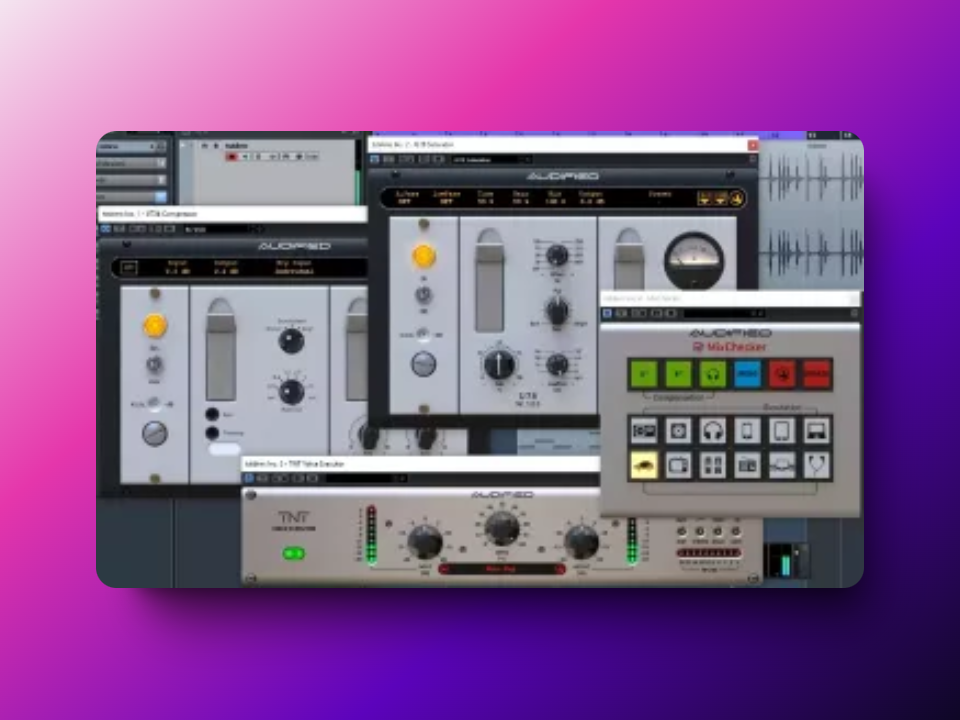Viewport: 960px width, 720px height.
Task: Choose the boombox simulation in MixChecker
Action: point(644,430)
